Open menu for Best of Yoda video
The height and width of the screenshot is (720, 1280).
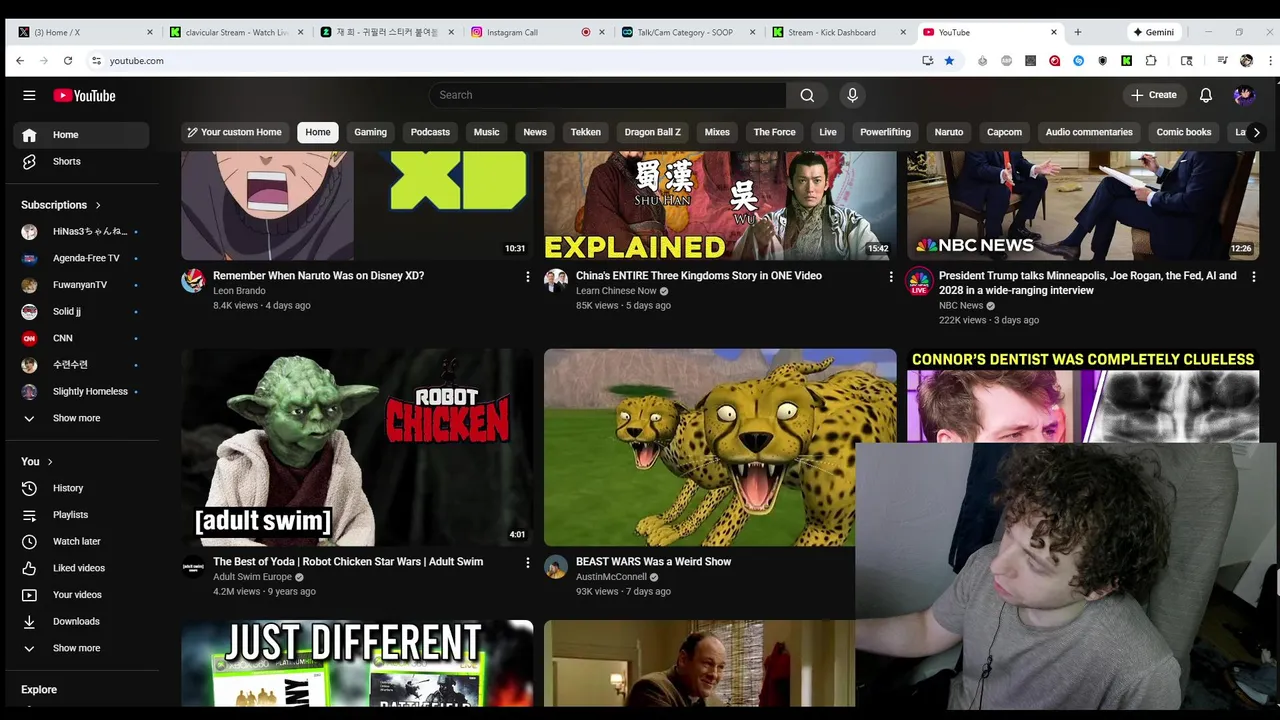[528, 563]
